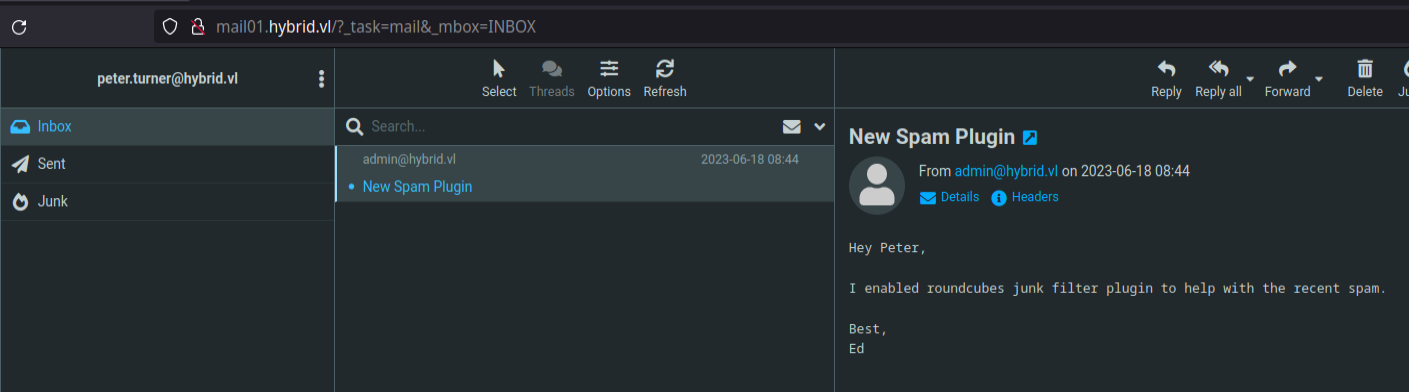Screen dimensions: 1409x392
Task: Click the junk filter plugin sentence
Action: pyautogui.click(x=1117, y=288)
